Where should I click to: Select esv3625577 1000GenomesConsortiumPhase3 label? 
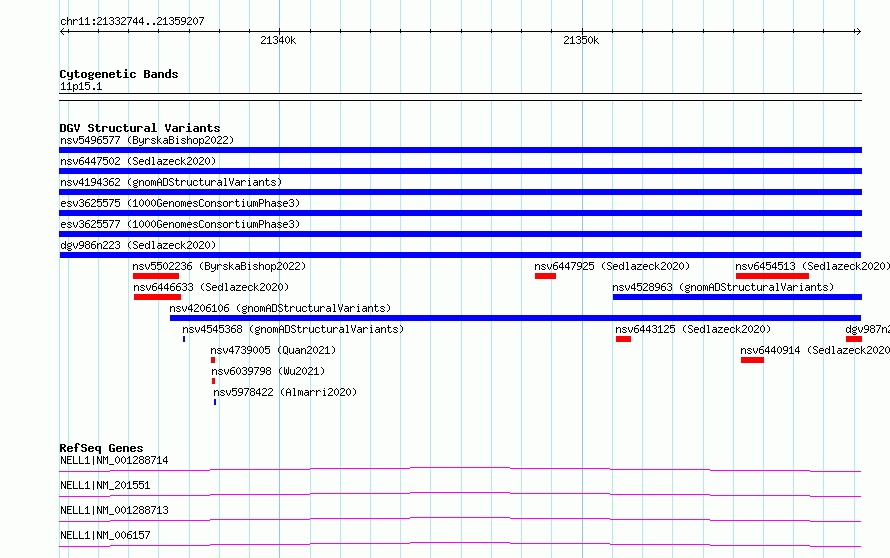[x=180, y=224]
